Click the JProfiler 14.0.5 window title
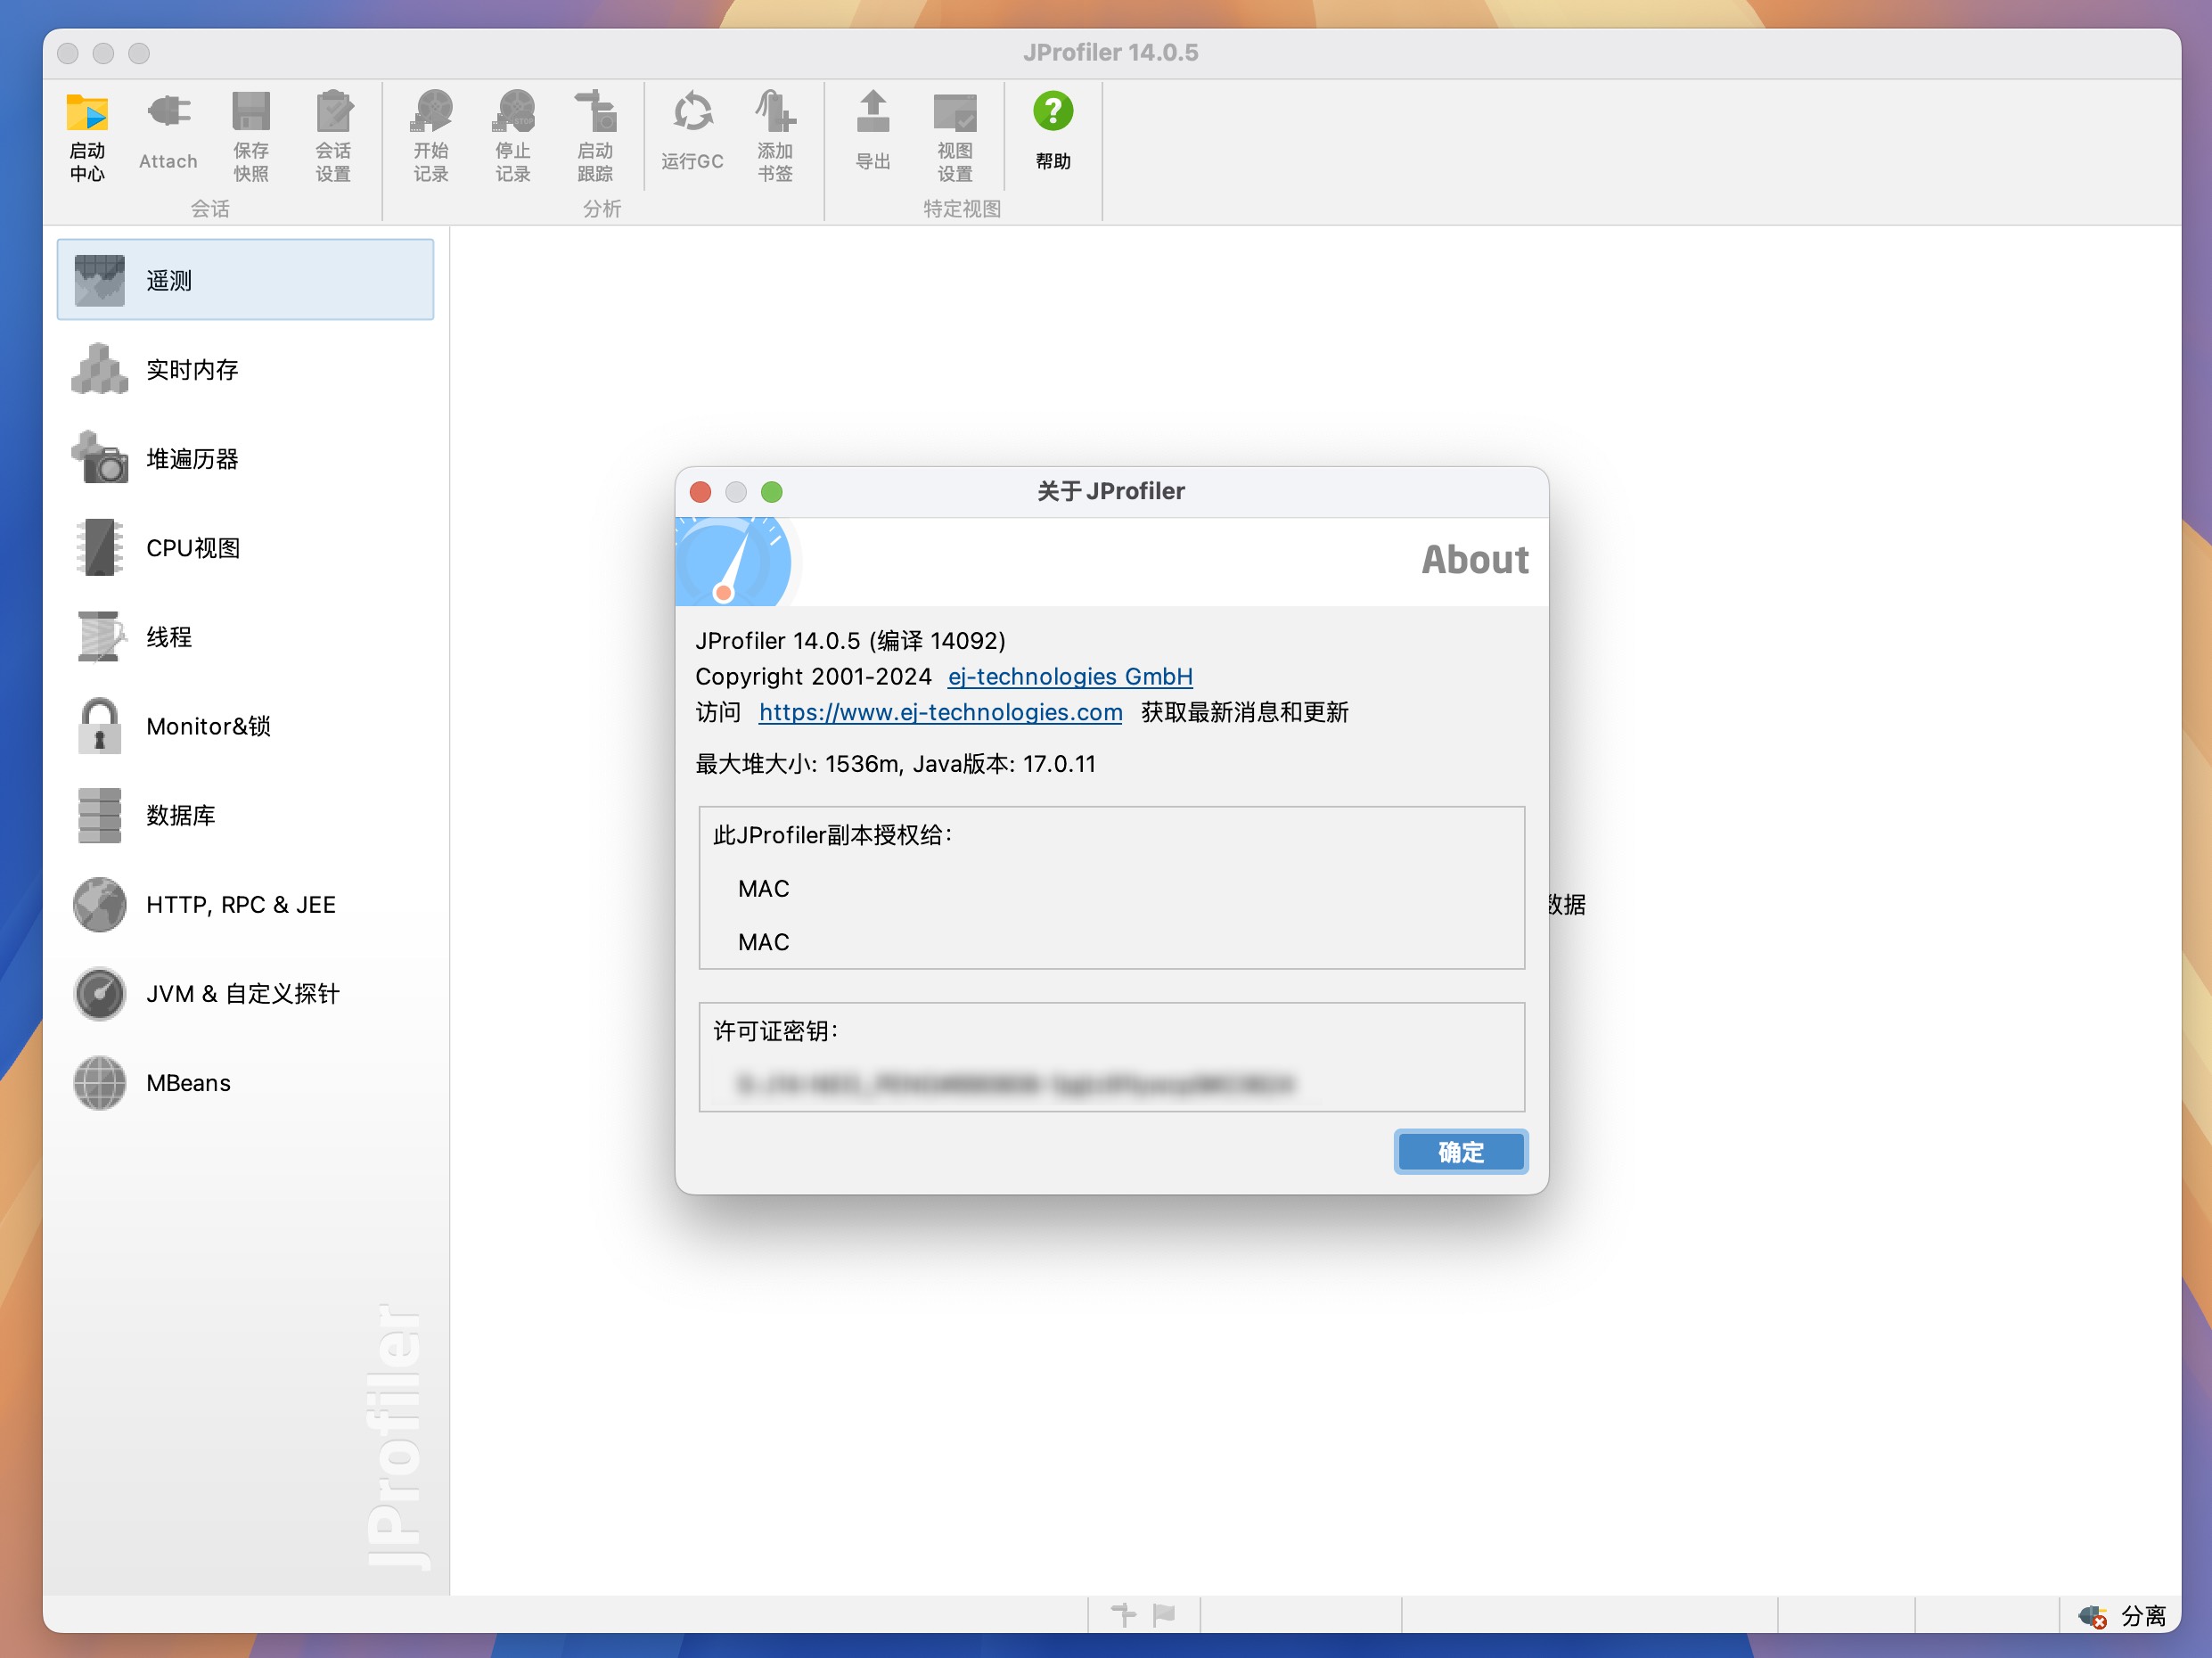 (x=1110, y=52)
